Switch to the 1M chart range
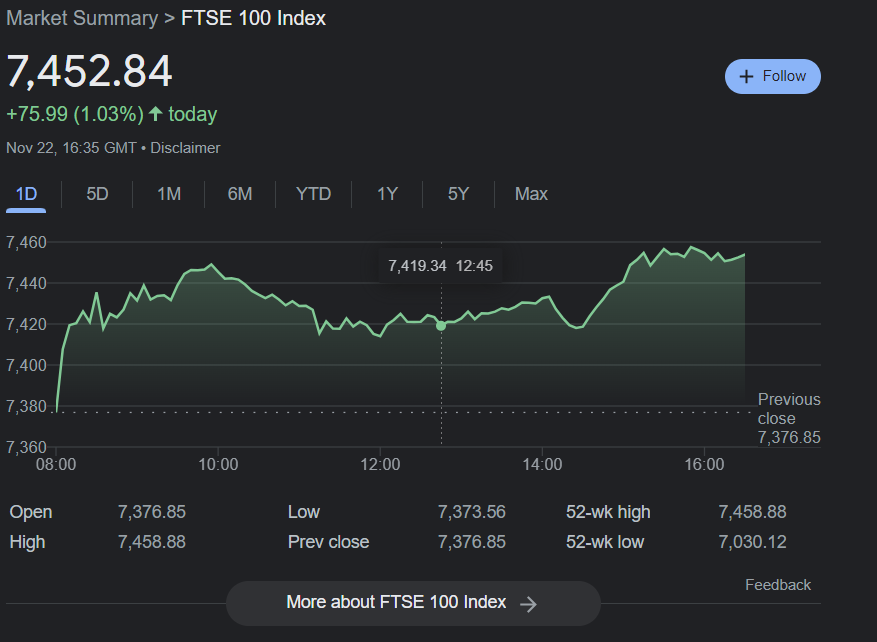The image size is (877, 642). tap(169, 194)
